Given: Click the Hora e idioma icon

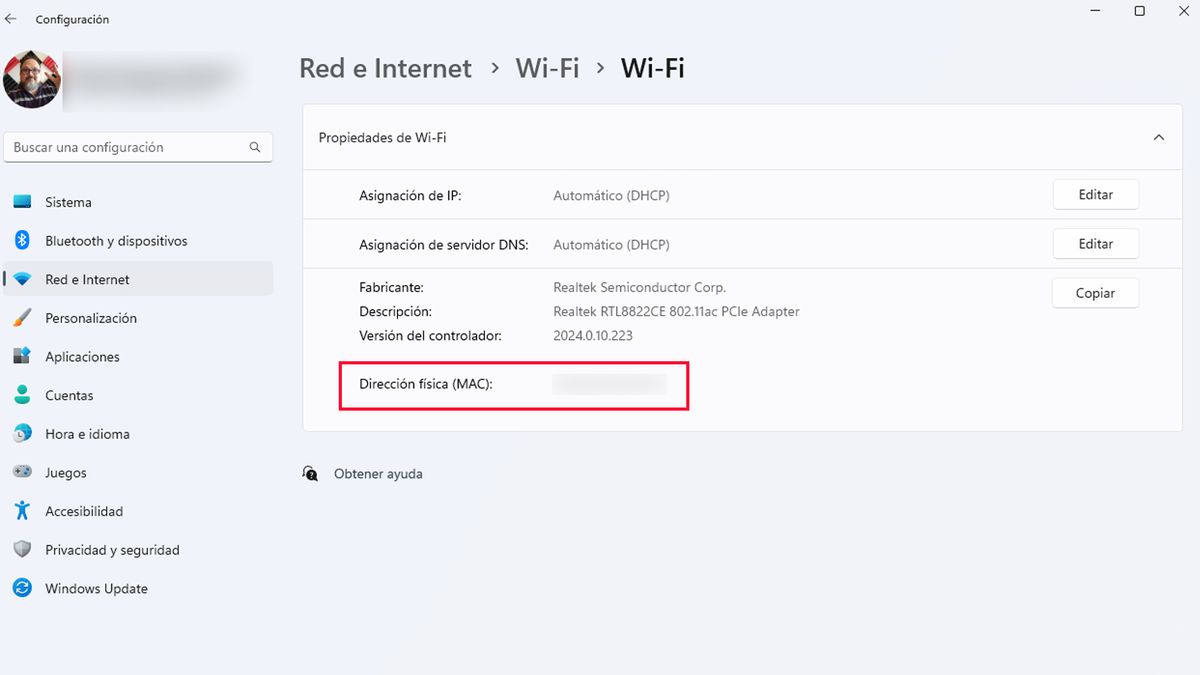Looking at the screenshot, I should (22, 433).
